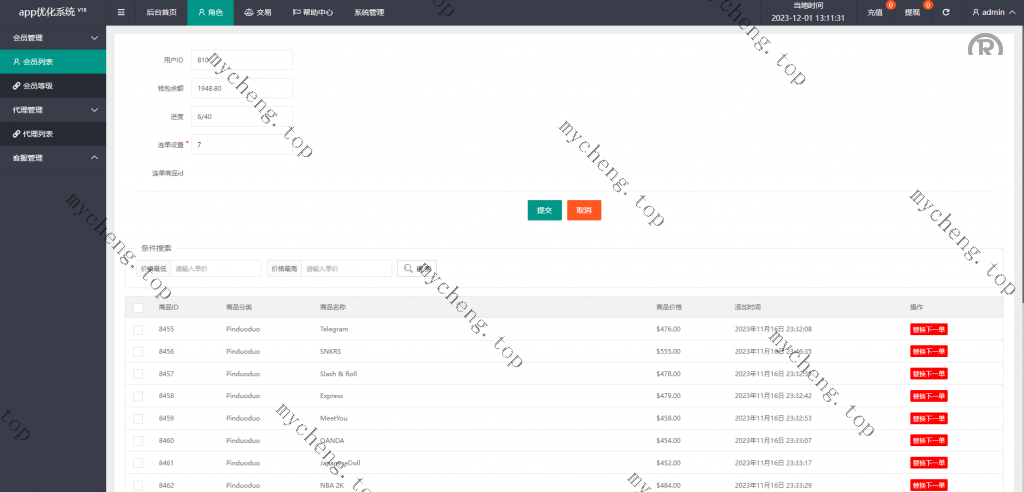The width and height of the screenshot is (1024, 492).
Task: Tick the checkbox for product 8455
Action: click(138, 329)
